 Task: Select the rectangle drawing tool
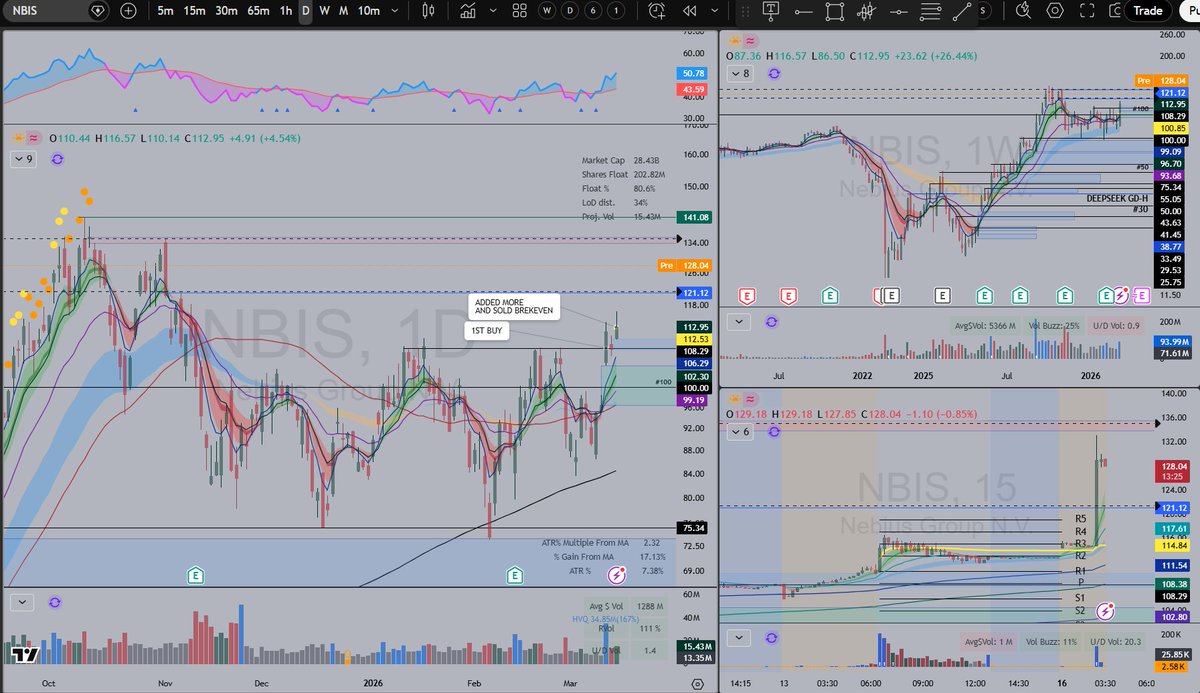(x=835, y=11)
